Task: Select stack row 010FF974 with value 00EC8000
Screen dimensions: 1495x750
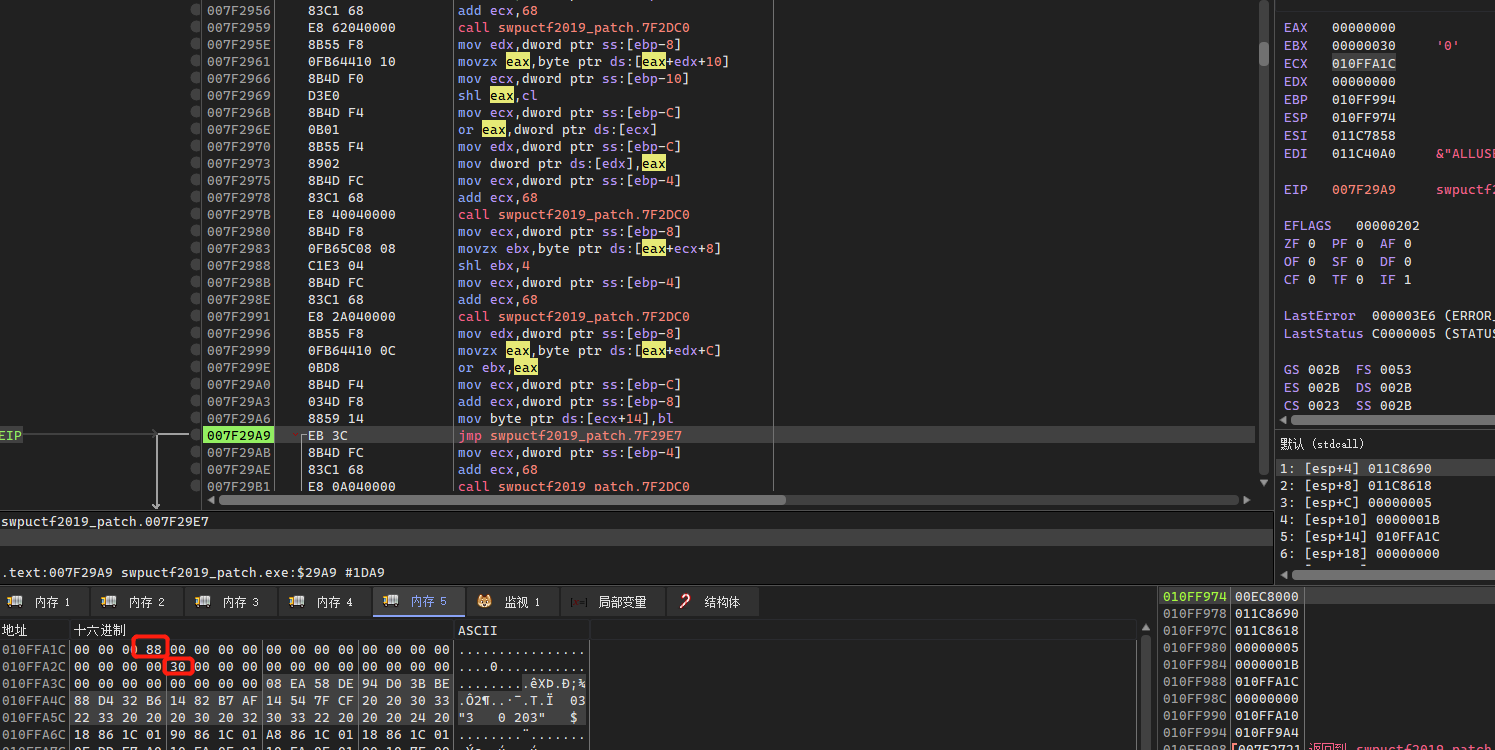Action: [x=1326, y=597]
